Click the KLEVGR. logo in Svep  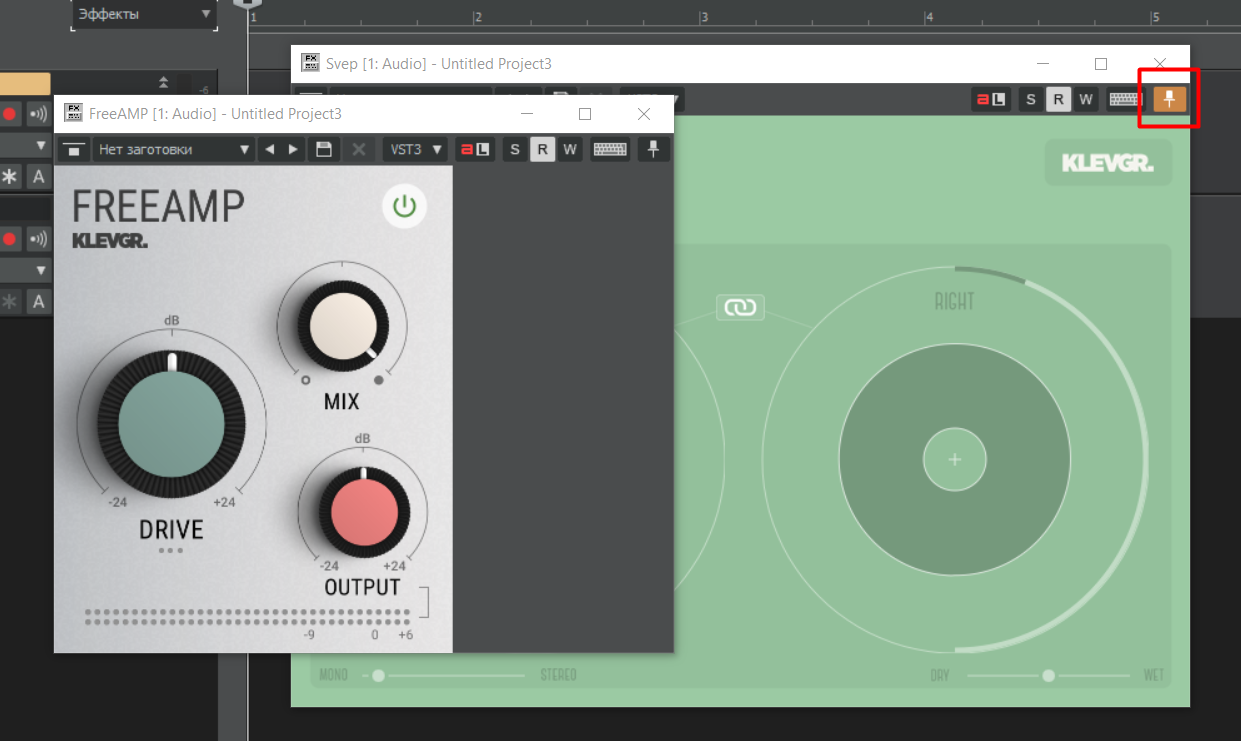pyautogui.click(x=1108, y=163)
